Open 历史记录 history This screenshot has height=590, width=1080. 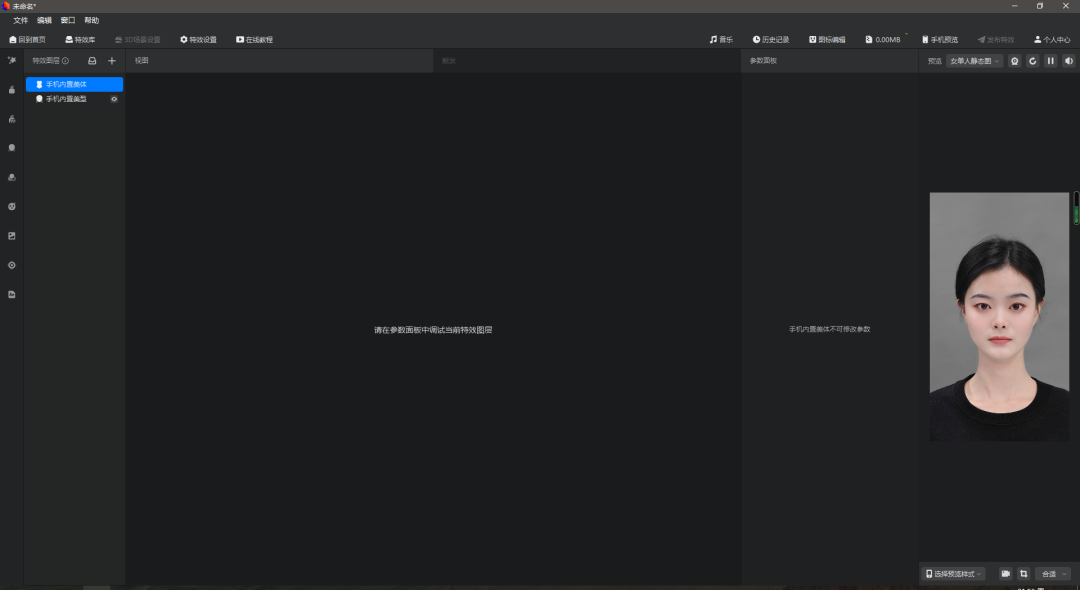pyautogui.click(x=770, y=40)
